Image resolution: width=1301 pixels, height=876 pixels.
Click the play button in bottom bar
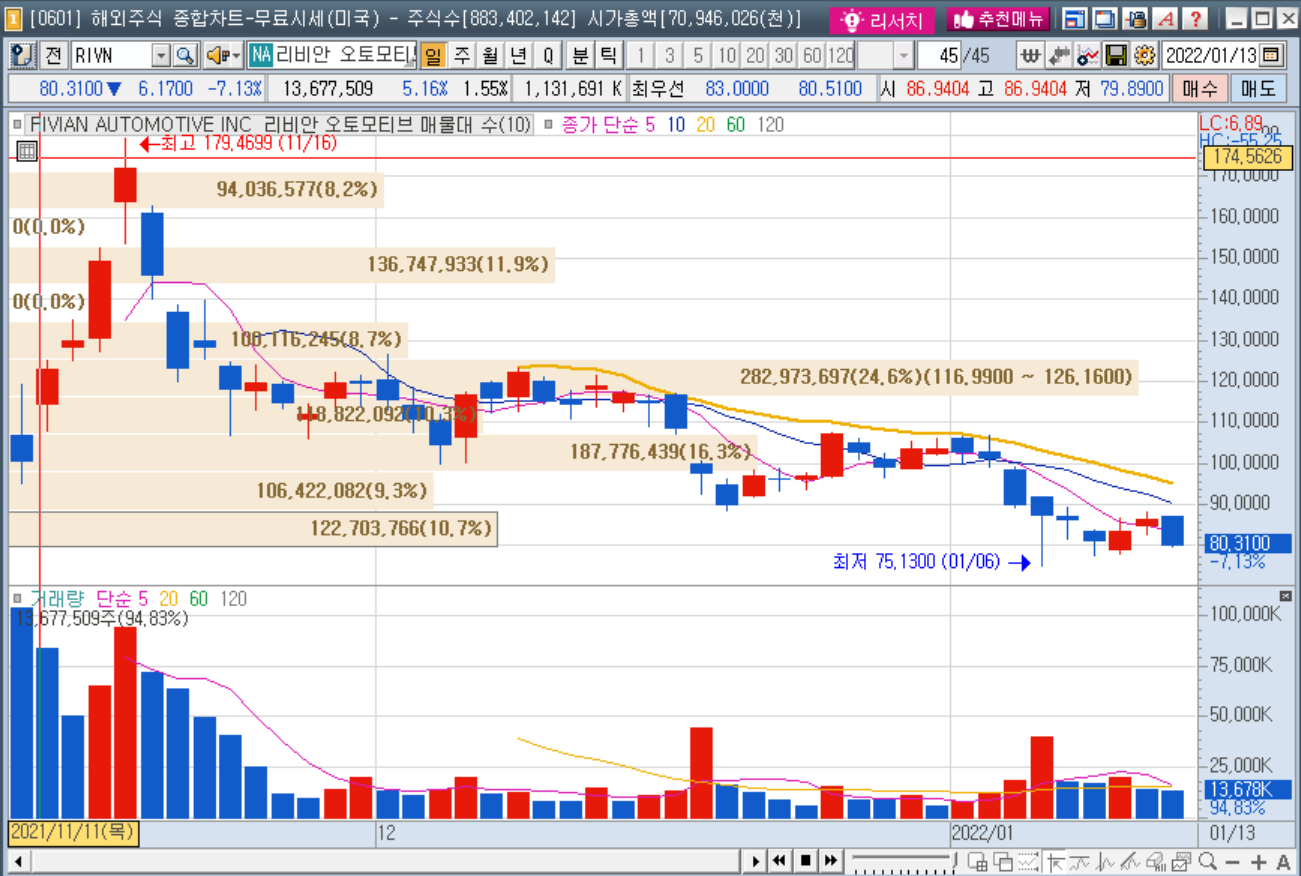click(x=755, y=861)
